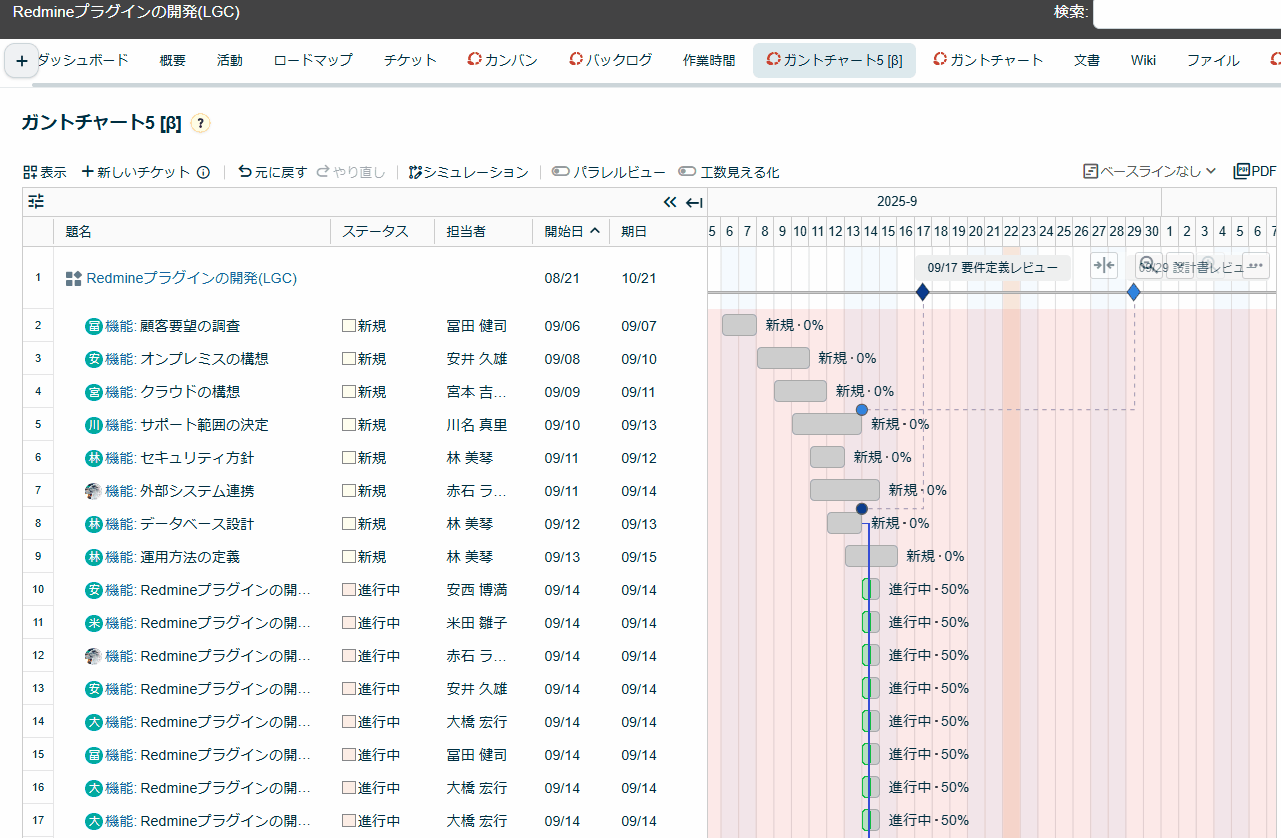Click the status checkbox for クラウドの構想
The height and width of the screenshot is (838, 1281).
[x=349, y=392]
